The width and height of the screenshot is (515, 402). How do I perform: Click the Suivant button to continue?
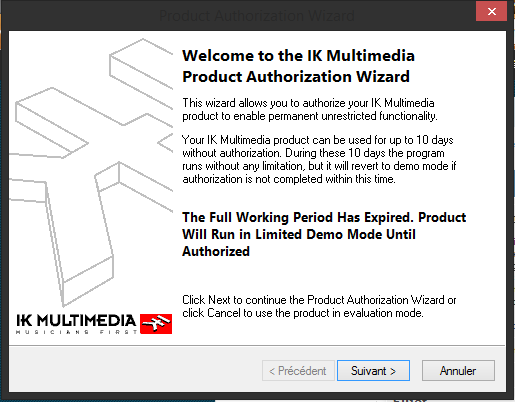click(x=373, y=370)
